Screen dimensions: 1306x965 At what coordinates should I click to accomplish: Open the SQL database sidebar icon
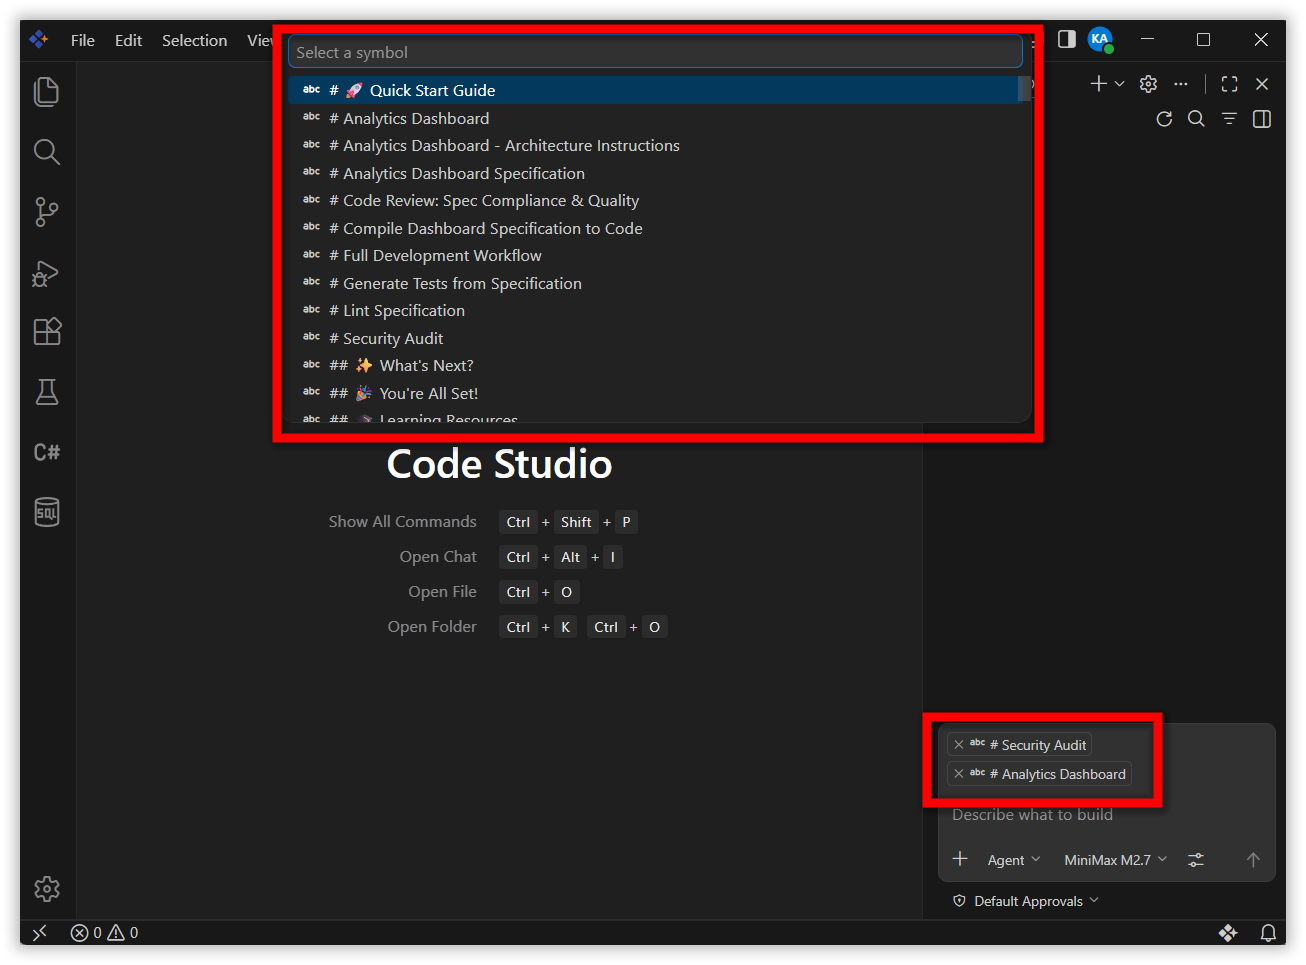tap(47, 512)
